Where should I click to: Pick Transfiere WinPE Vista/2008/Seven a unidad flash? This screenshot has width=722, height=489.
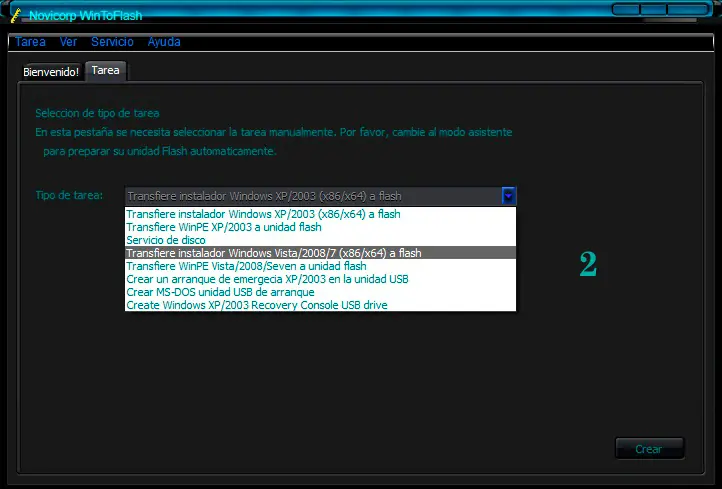[320, 266]
